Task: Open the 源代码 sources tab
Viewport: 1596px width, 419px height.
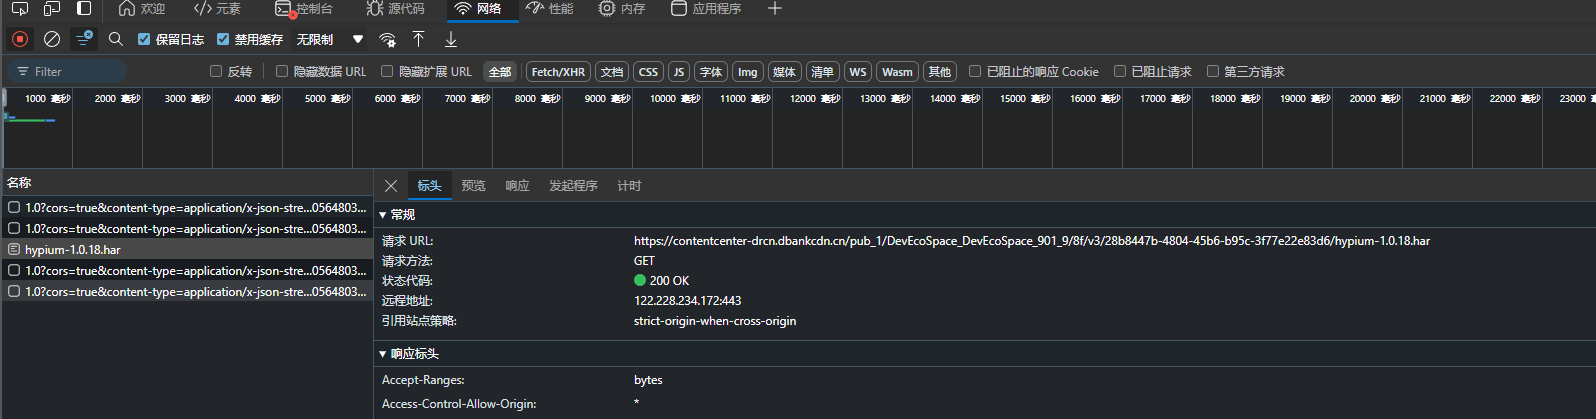Action: 395,9
